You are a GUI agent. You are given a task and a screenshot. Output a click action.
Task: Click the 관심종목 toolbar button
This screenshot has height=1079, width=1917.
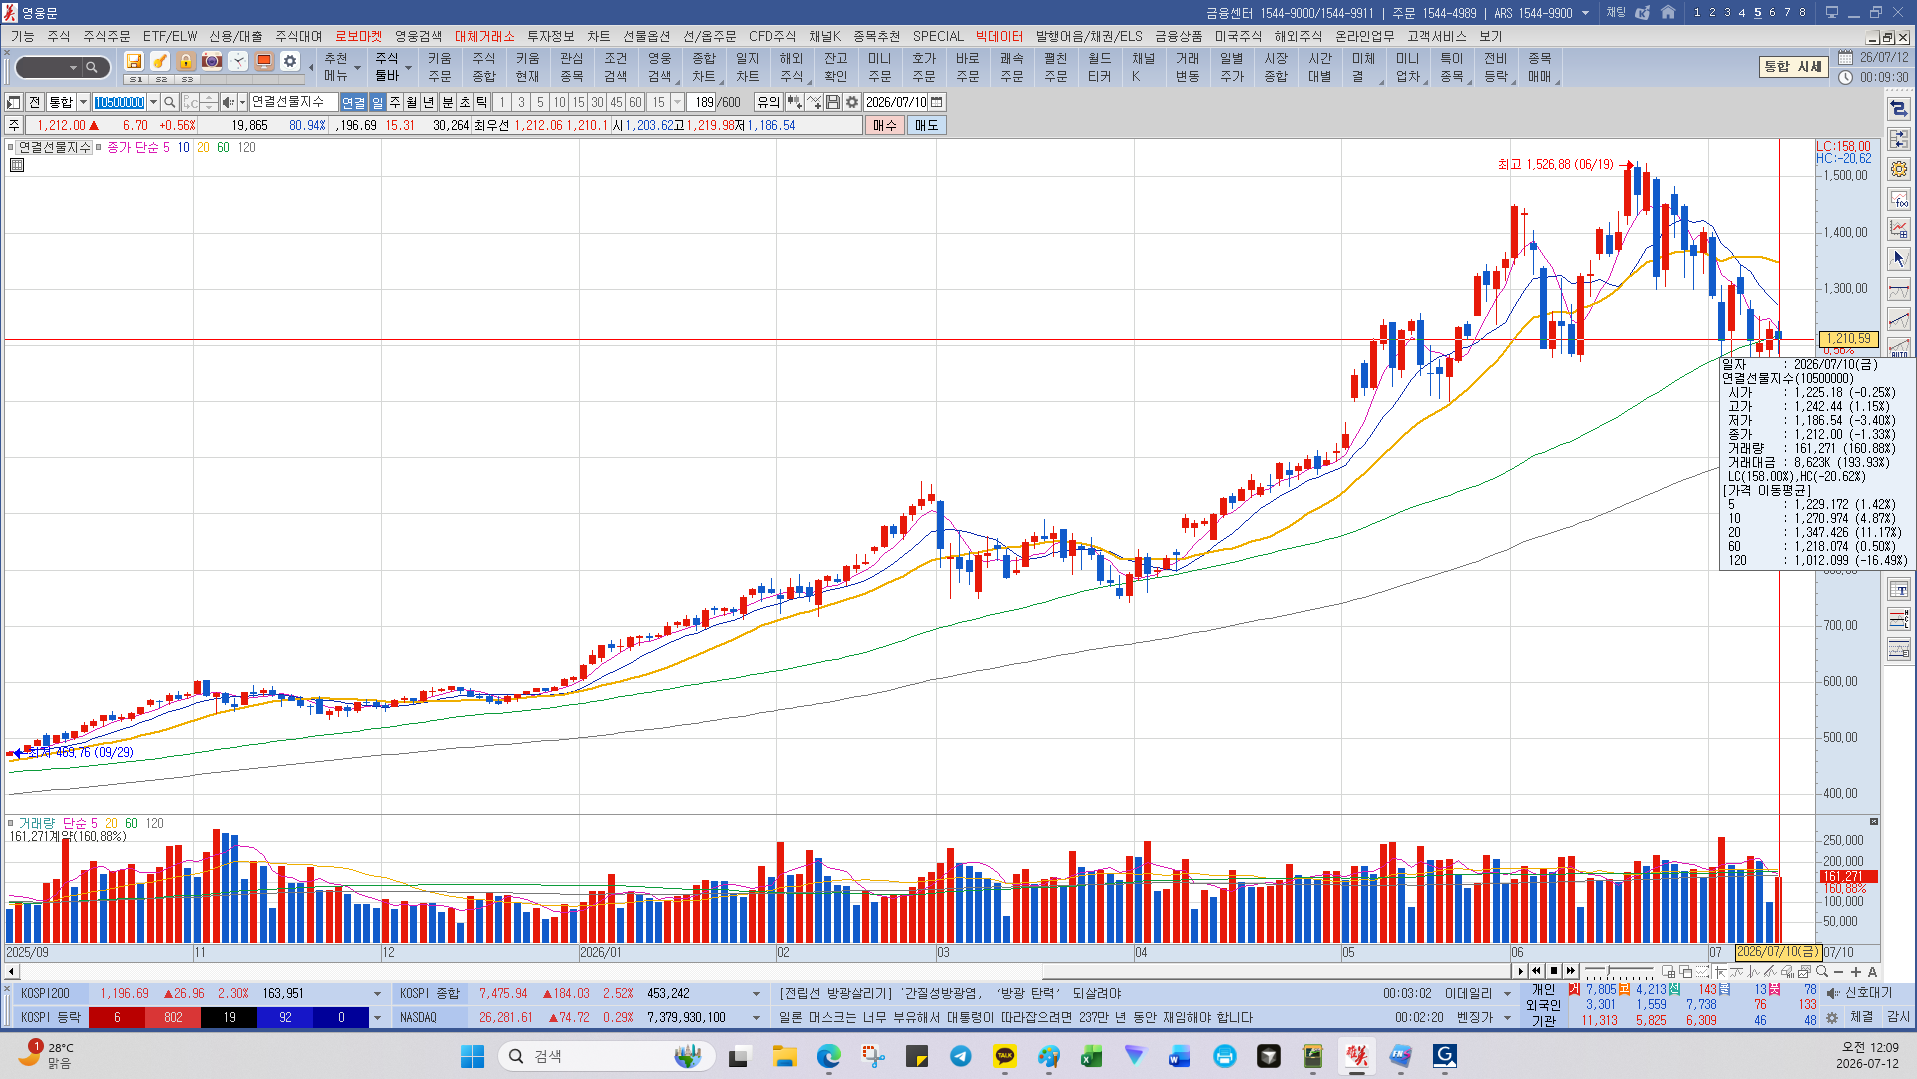point(571,67)
